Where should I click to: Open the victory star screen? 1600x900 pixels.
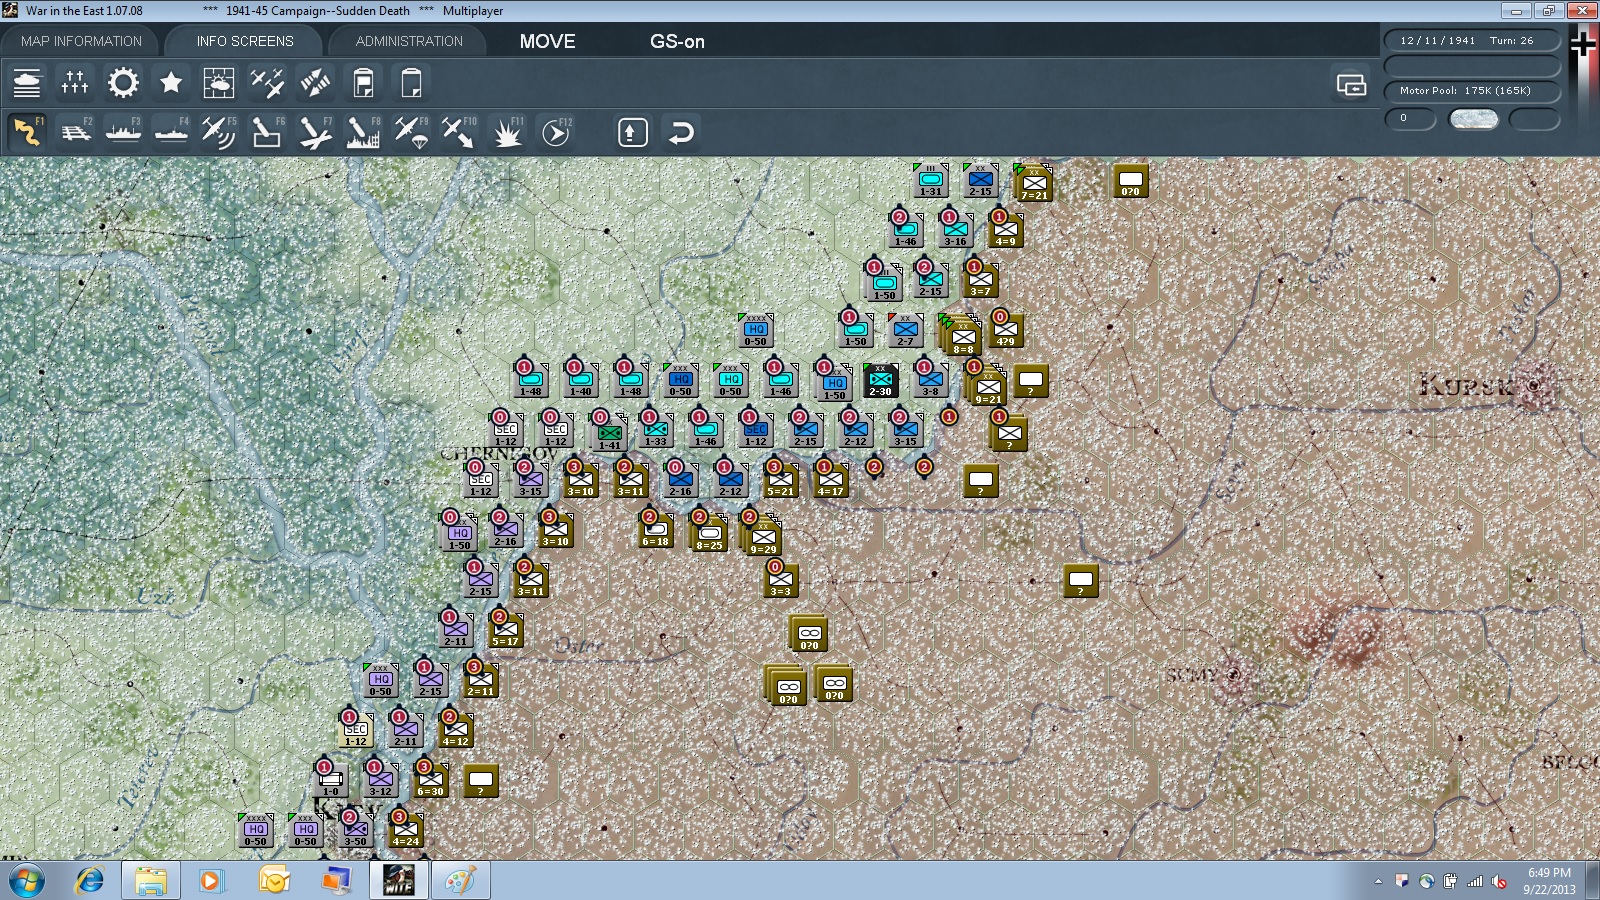pyautogui.click(x=171, y=82)
